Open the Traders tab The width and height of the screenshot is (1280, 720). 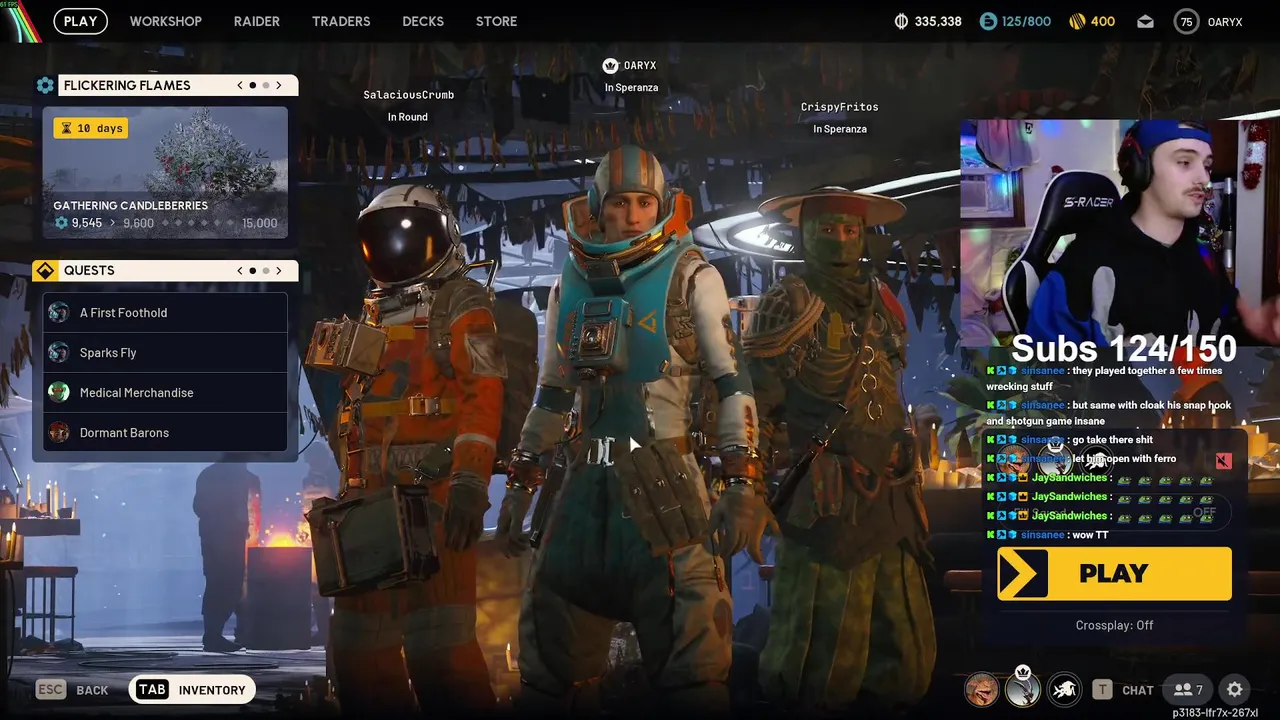click(341, 21)
